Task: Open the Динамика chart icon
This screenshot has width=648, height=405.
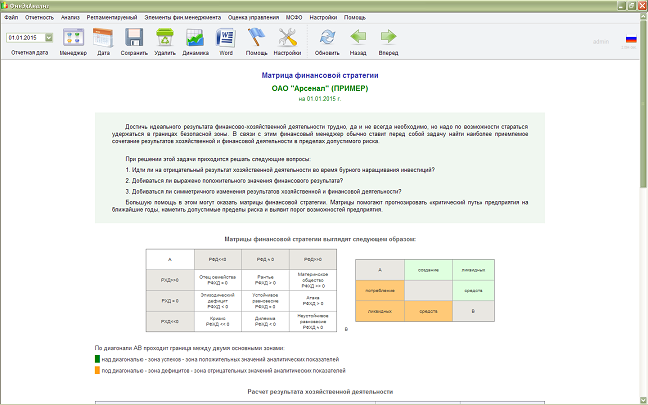Action: (195, 38)
